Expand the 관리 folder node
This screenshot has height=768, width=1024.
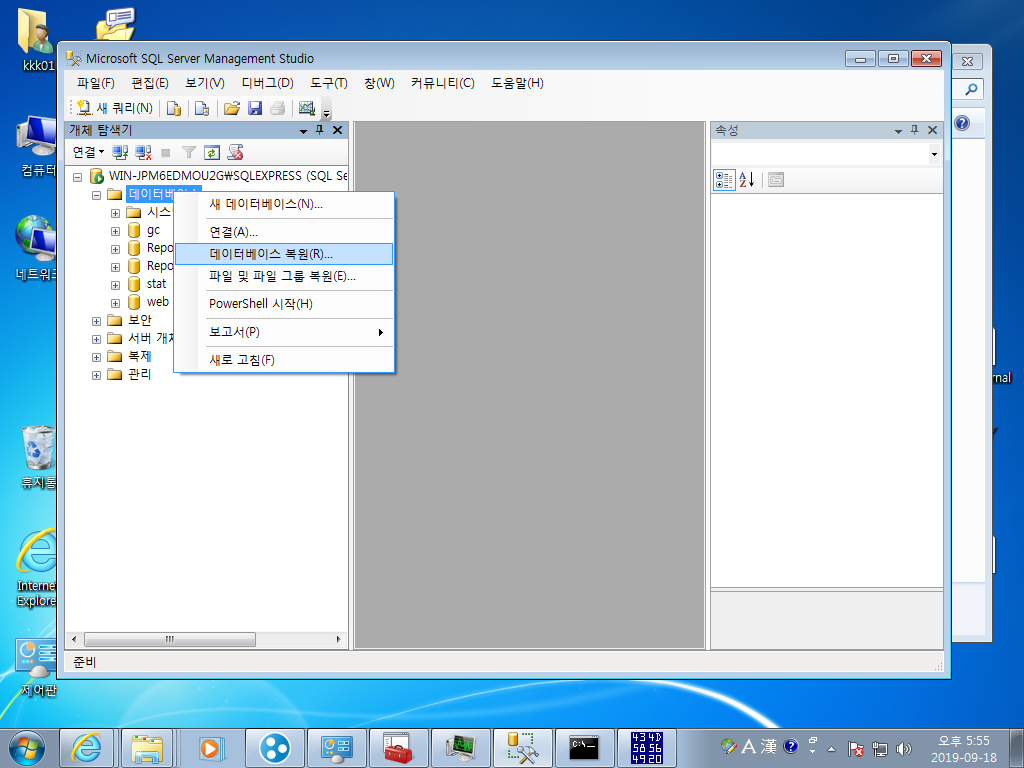pyautogui.click(x=97, y=376)
